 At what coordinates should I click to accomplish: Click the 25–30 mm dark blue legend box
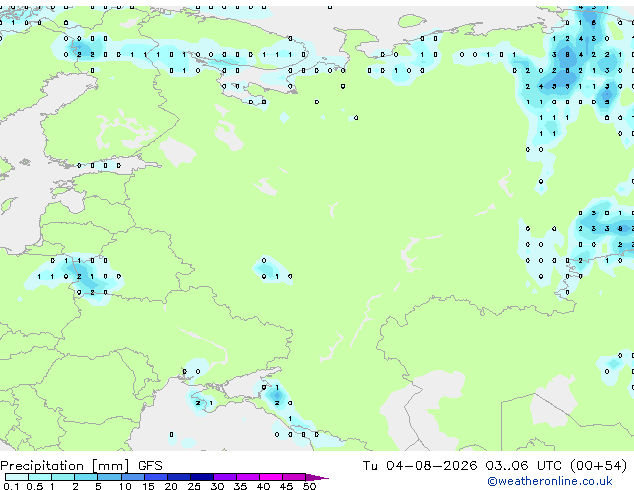coord(201,477)
